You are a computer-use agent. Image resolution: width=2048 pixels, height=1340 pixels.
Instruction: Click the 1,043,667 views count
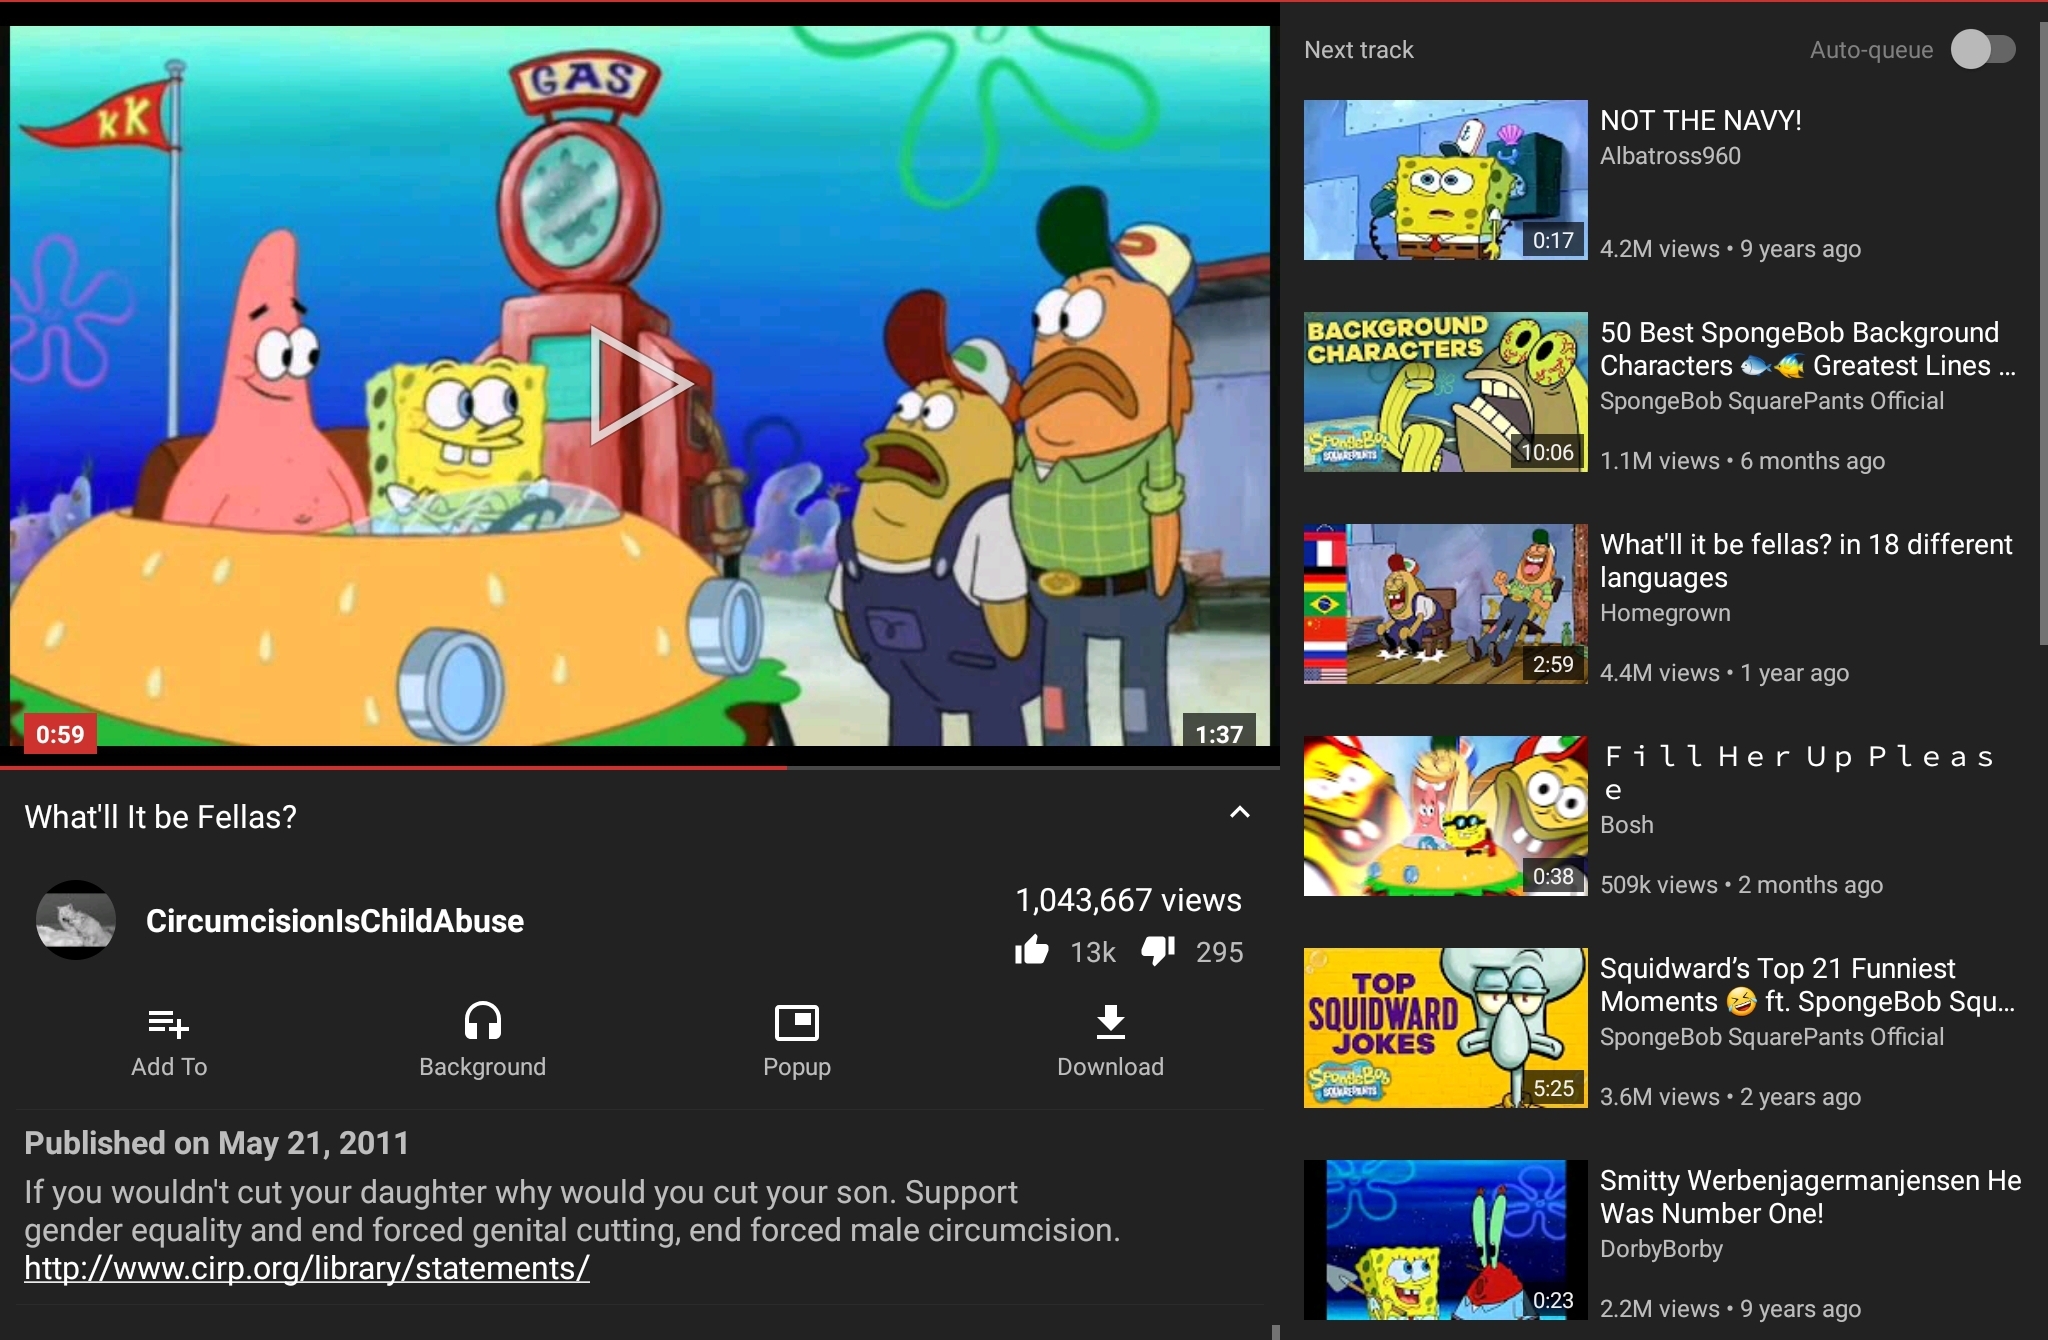(x=1128, y=900)
